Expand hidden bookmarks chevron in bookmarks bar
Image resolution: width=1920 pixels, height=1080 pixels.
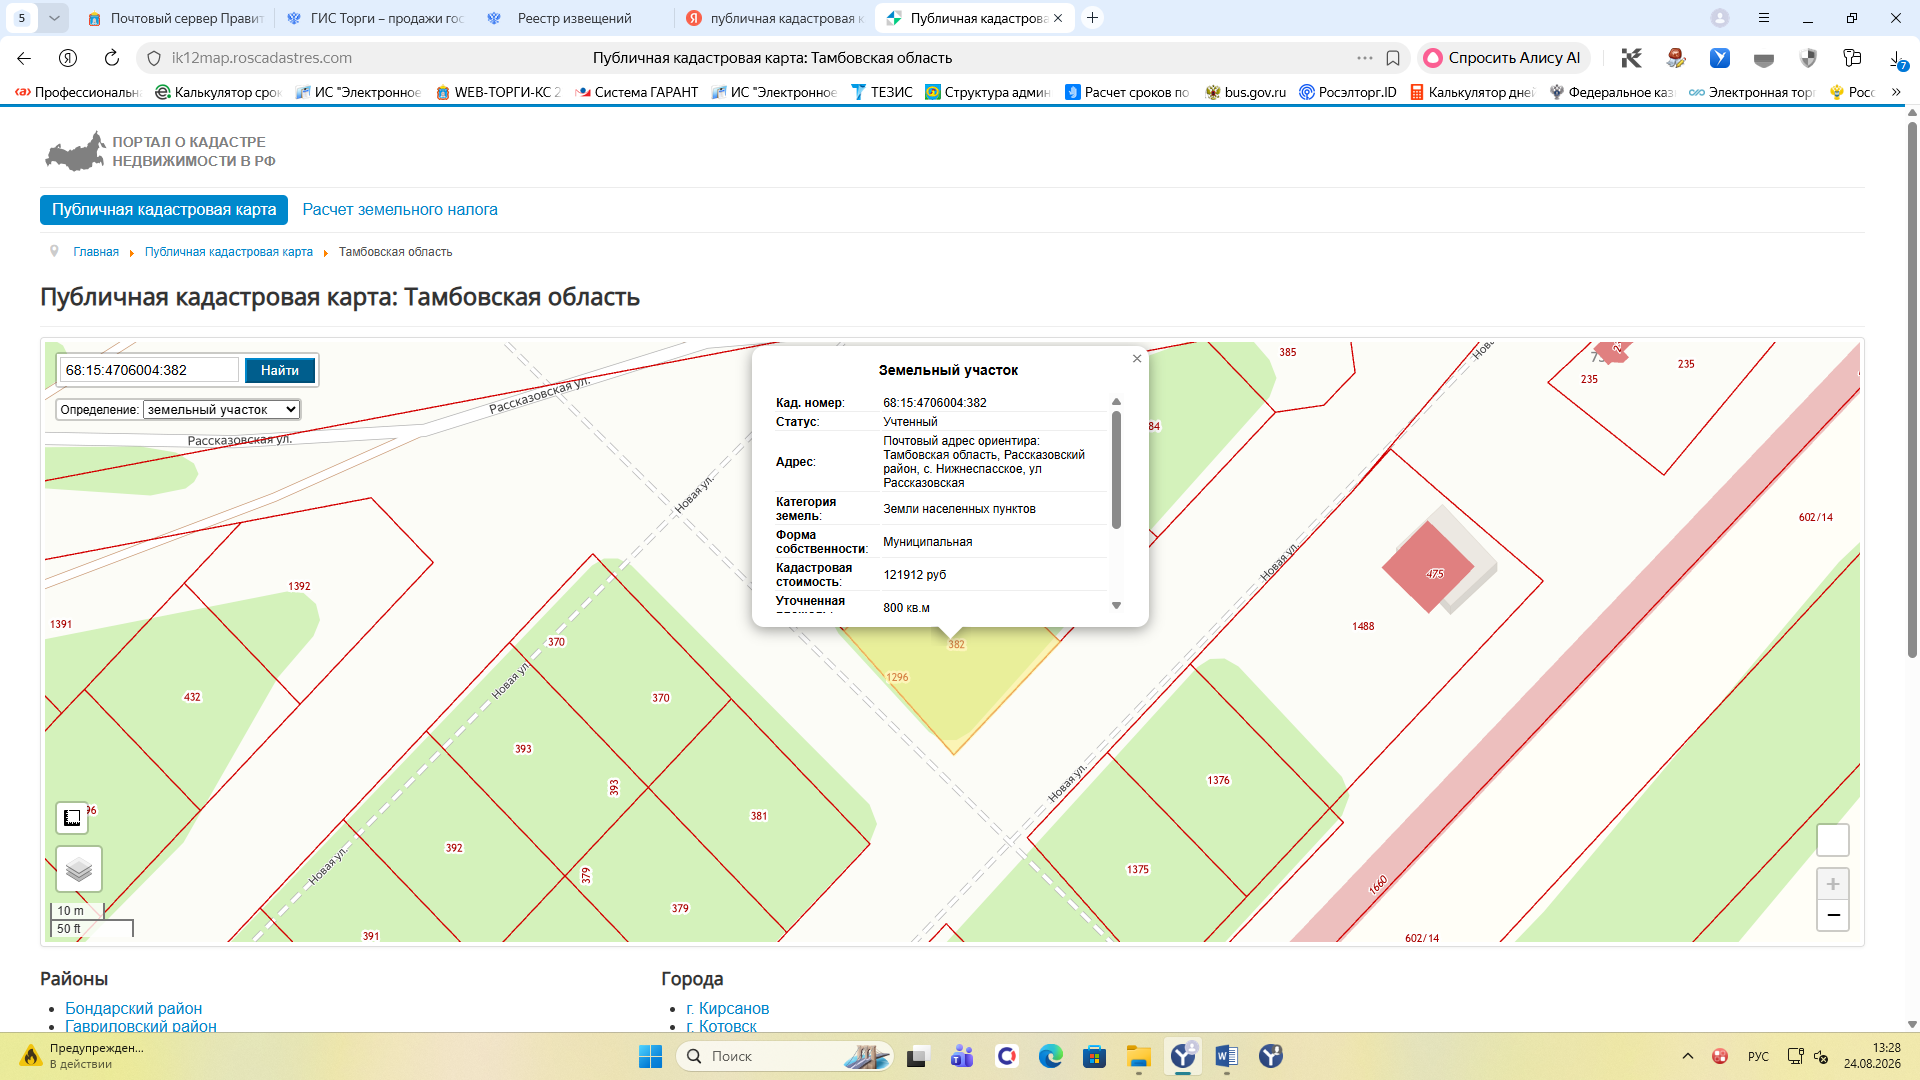tap(1896, 92)
